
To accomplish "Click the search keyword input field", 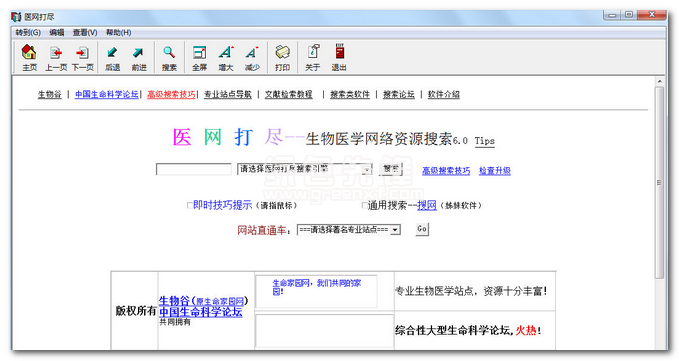I will point(194,169).
